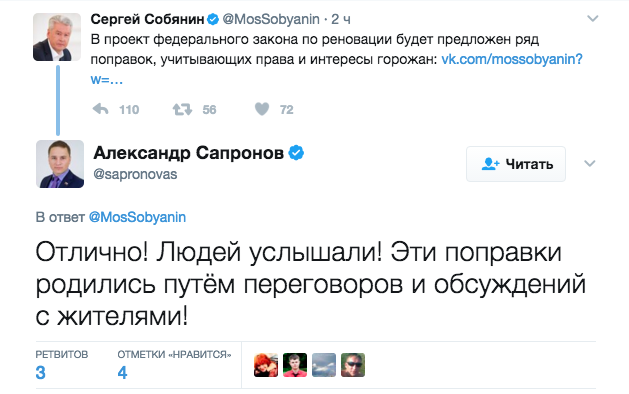The width and height of the screenshot is (629, 394).
Task: Open the red-haired liker's avatar
Action: coord(266,365)
